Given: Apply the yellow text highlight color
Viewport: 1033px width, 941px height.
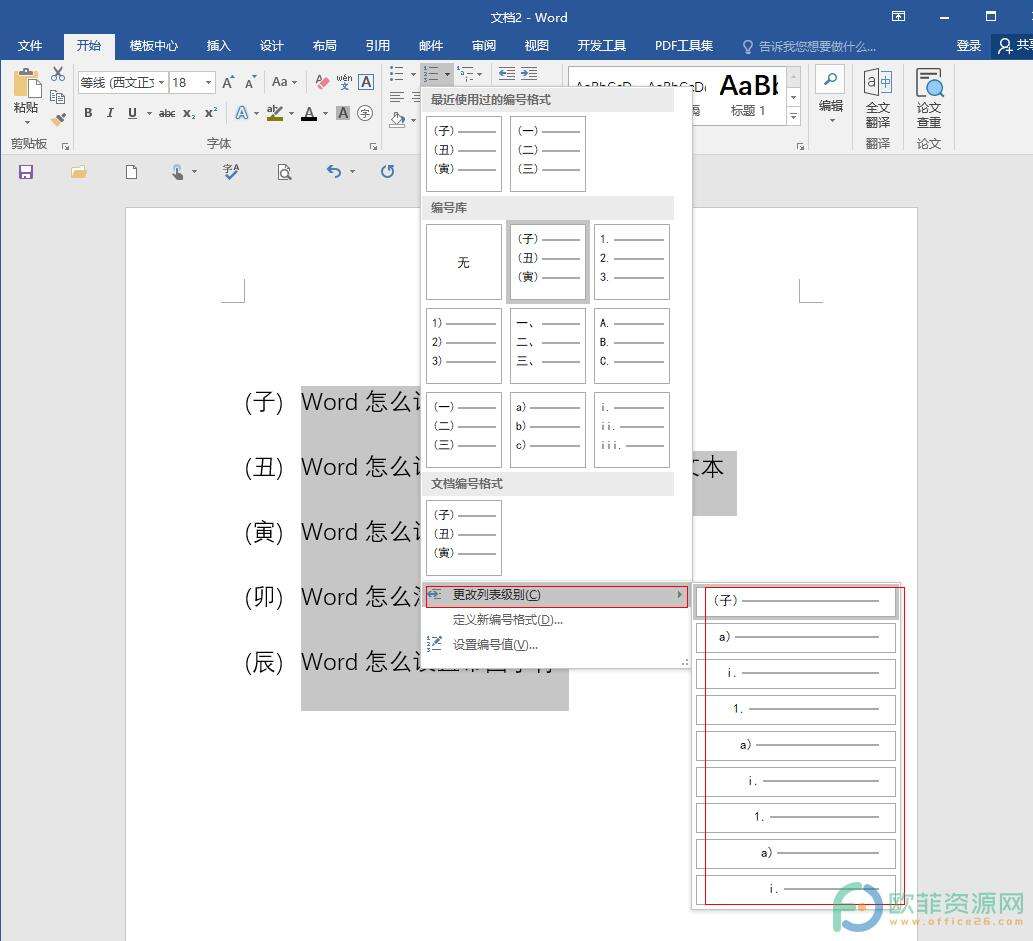Looking at the screenshot, I should [x=275, y=113].
